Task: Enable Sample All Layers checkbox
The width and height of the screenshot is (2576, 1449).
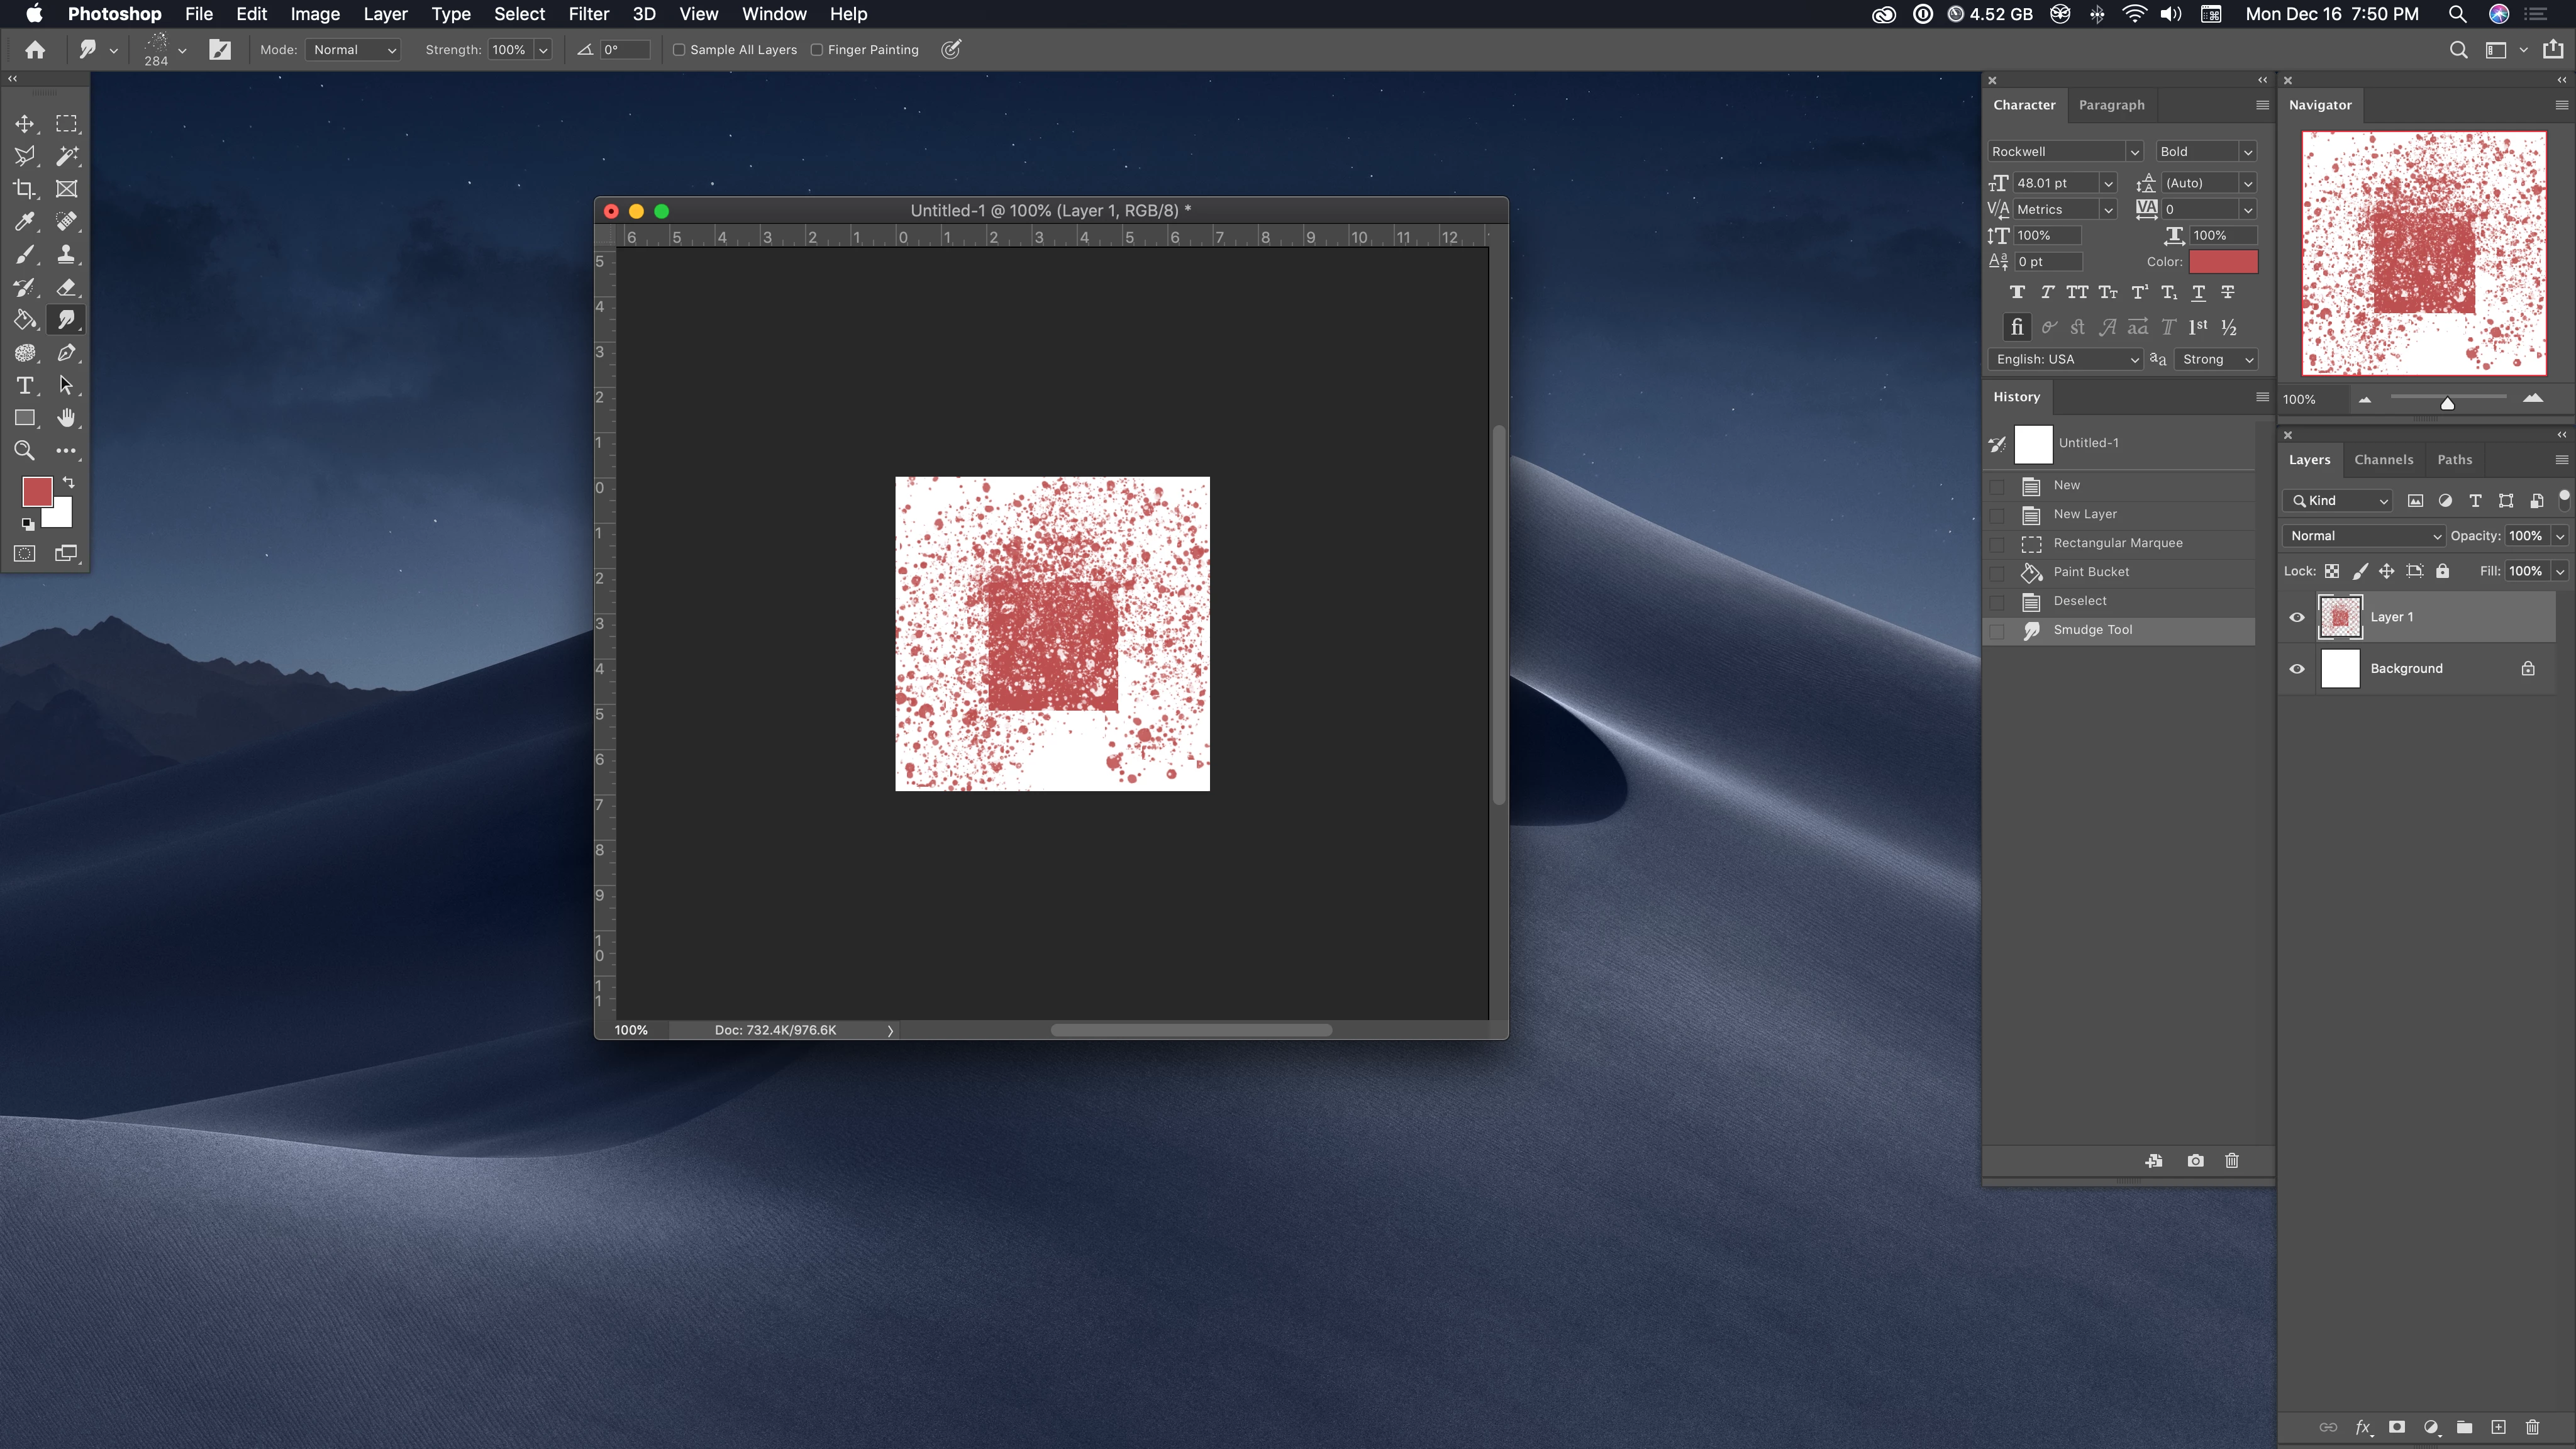Action: (x=679, y=50)
